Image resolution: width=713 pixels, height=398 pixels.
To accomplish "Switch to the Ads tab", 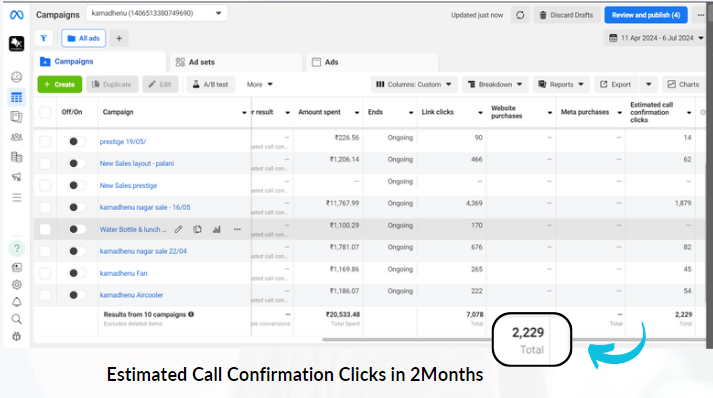I will tap(372, 62).
